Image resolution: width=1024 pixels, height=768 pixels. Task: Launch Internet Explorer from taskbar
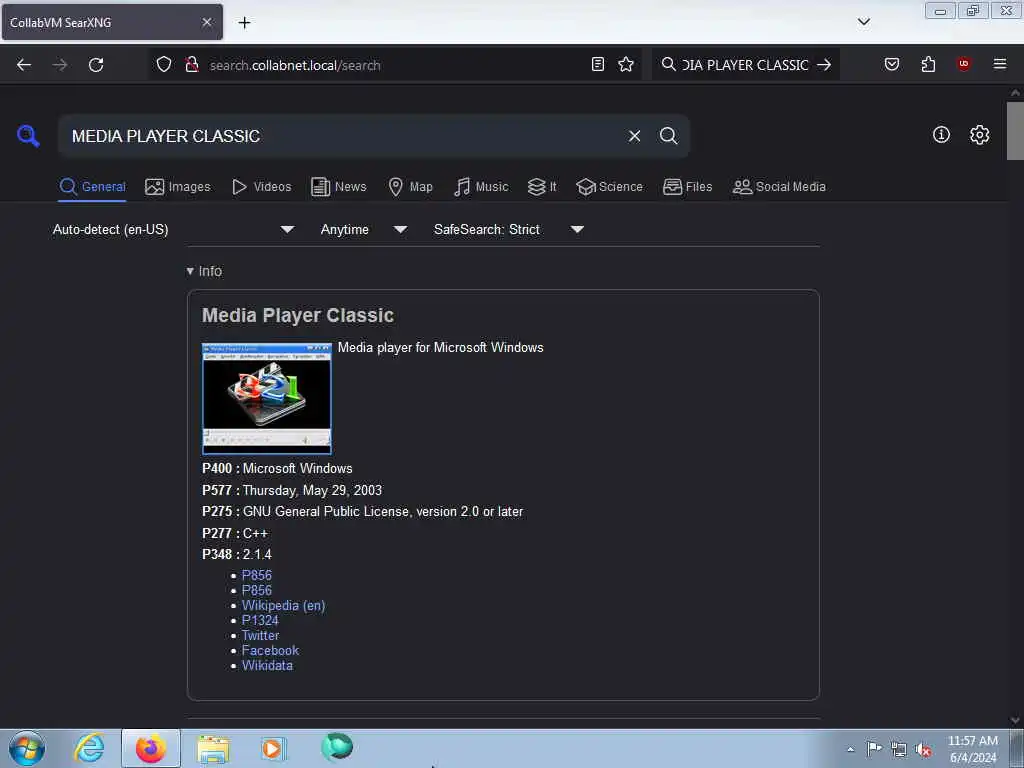click(x=88, y=748)
